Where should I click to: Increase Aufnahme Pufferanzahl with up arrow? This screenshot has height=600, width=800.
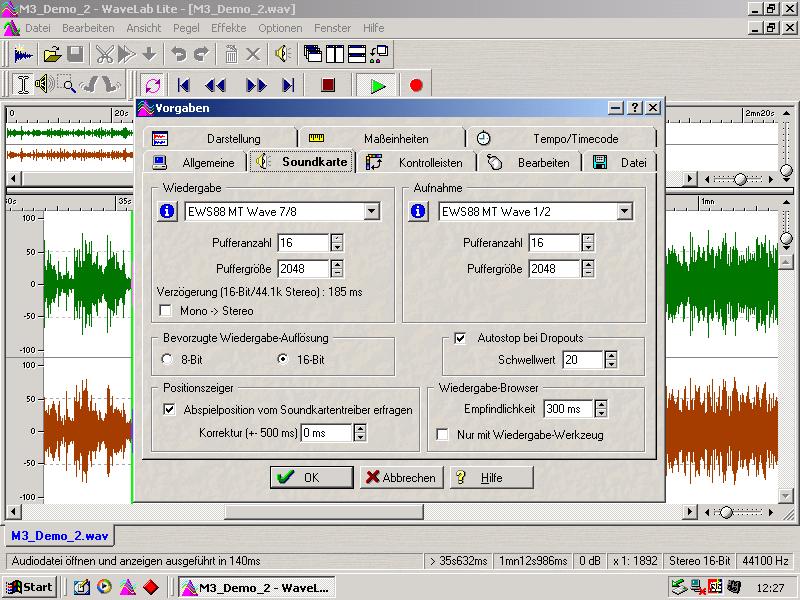click(x=588, y=238)
